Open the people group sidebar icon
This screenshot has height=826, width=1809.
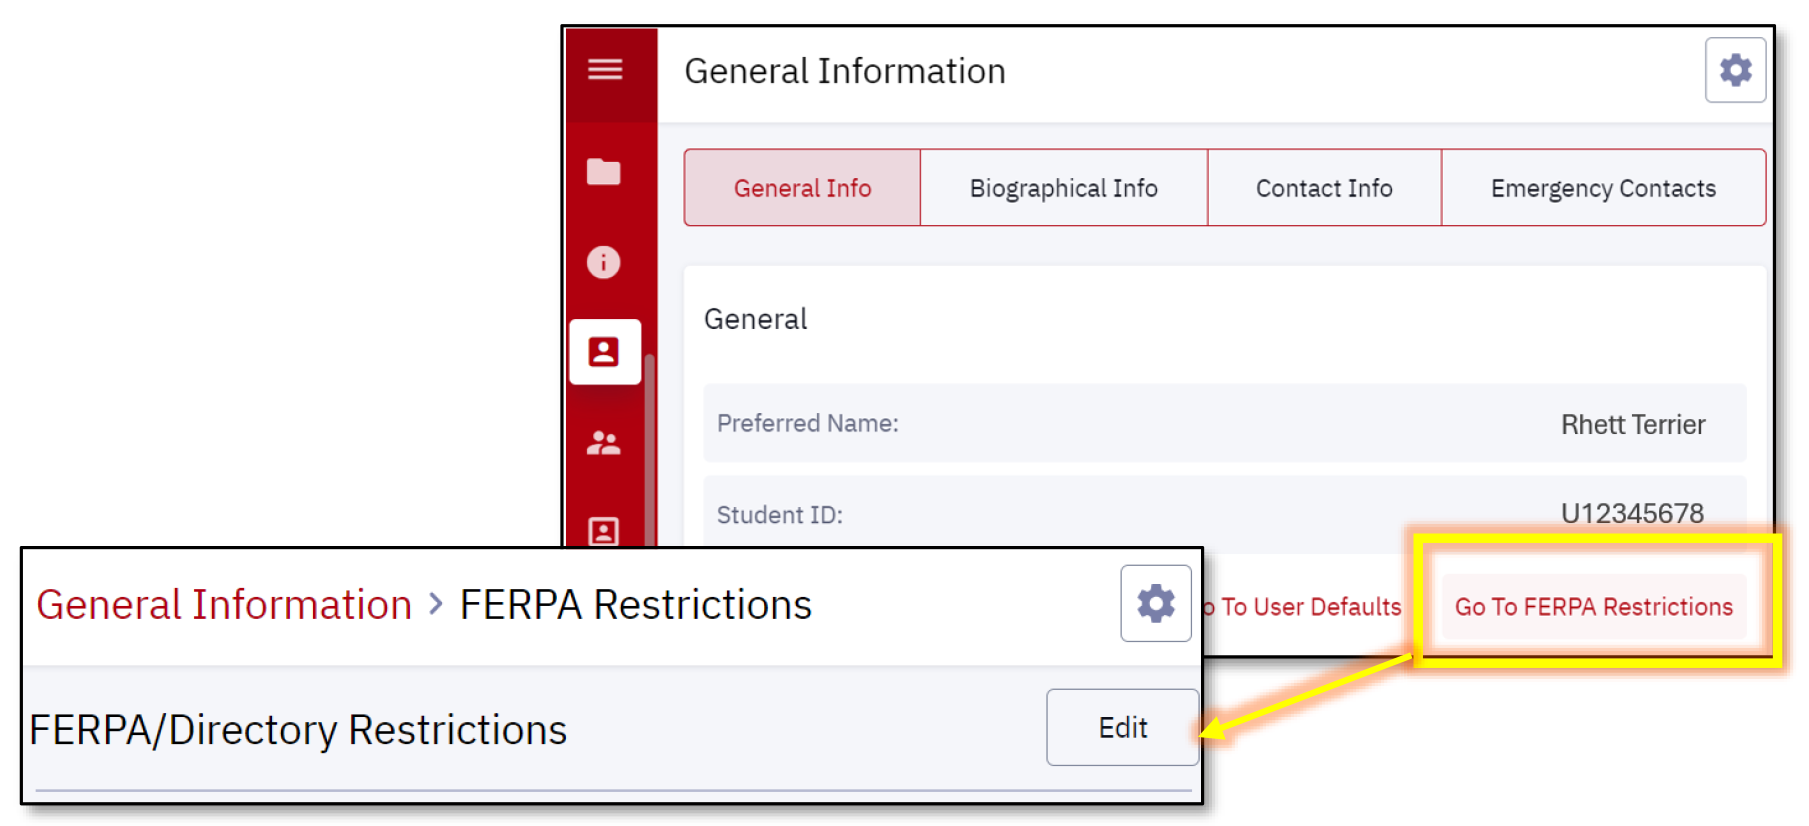pyautogui.click(x=604, y=442)
